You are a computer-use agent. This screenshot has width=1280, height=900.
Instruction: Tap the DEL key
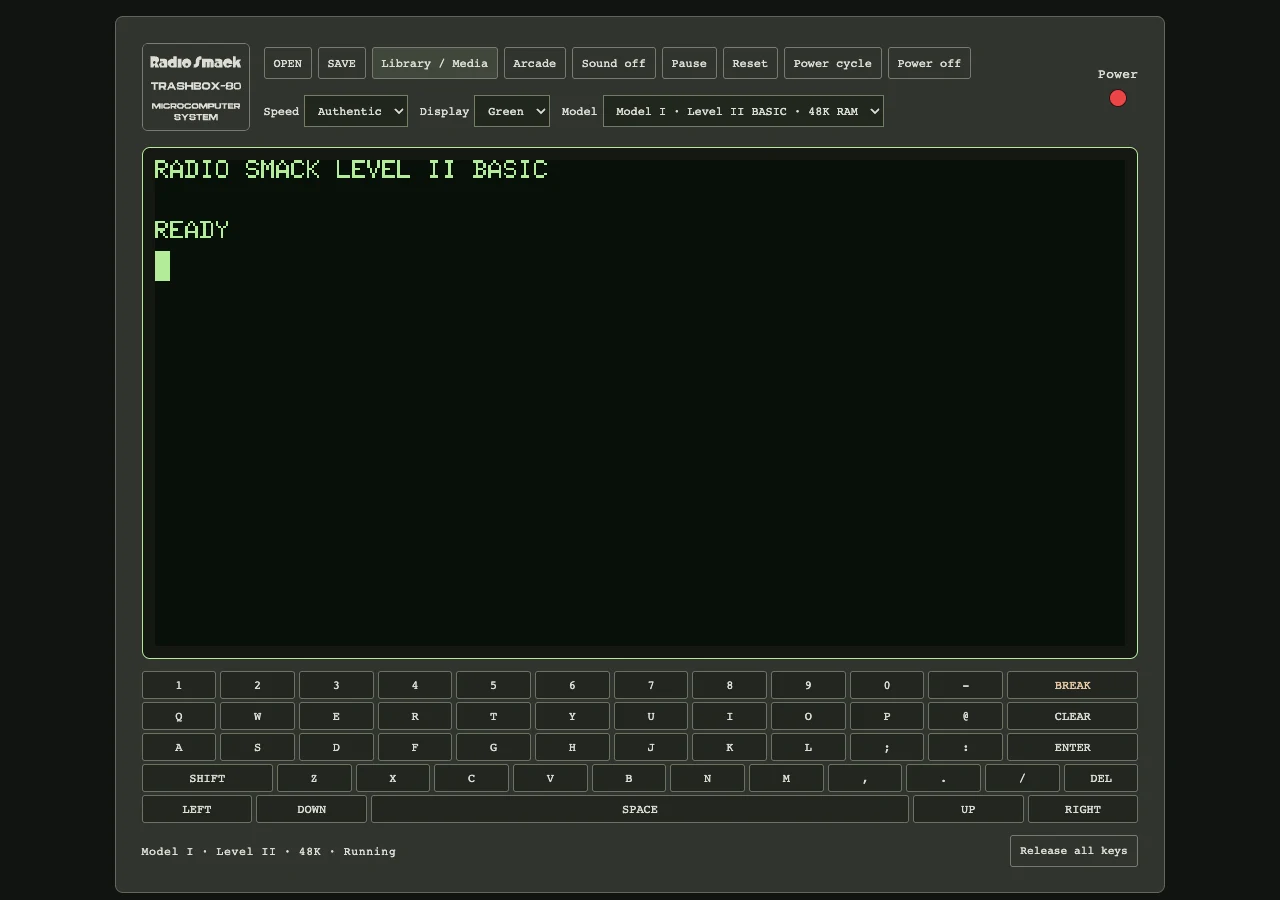(x=1101, y=778)
